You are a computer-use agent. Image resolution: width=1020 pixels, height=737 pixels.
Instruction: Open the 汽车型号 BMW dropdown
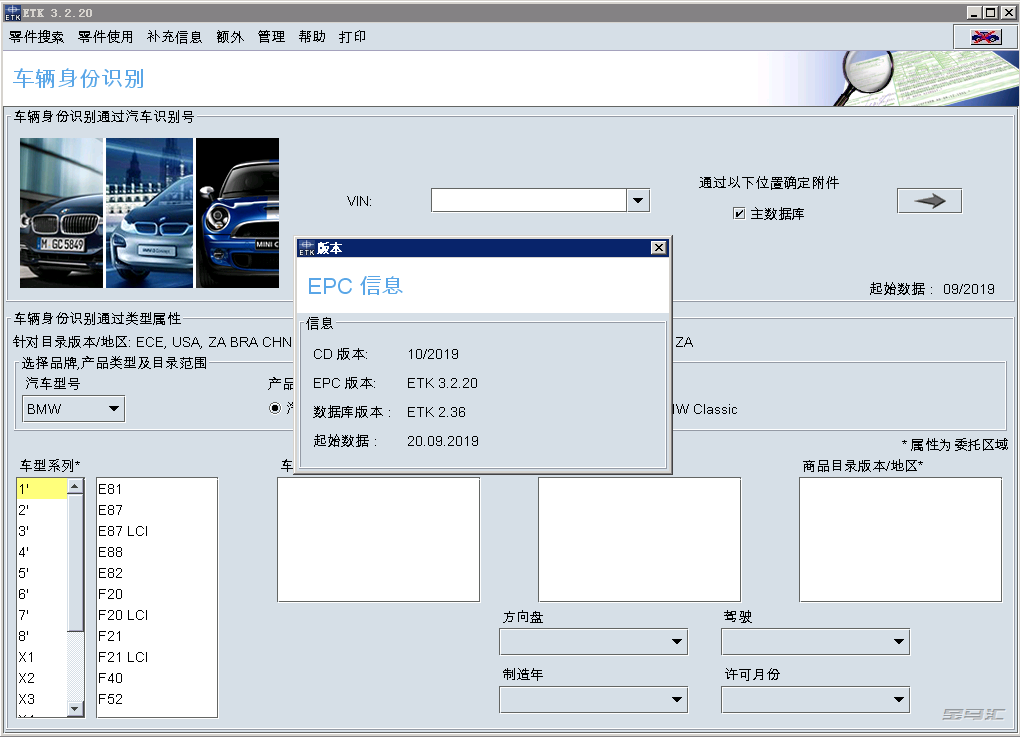(x=74, y=409)
